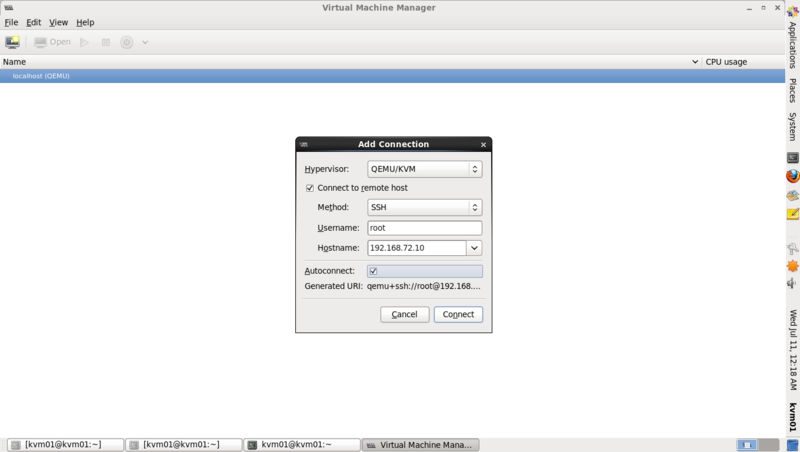Open the System panel menu
This screenshot has height=452, width=800.
(792, 127)
